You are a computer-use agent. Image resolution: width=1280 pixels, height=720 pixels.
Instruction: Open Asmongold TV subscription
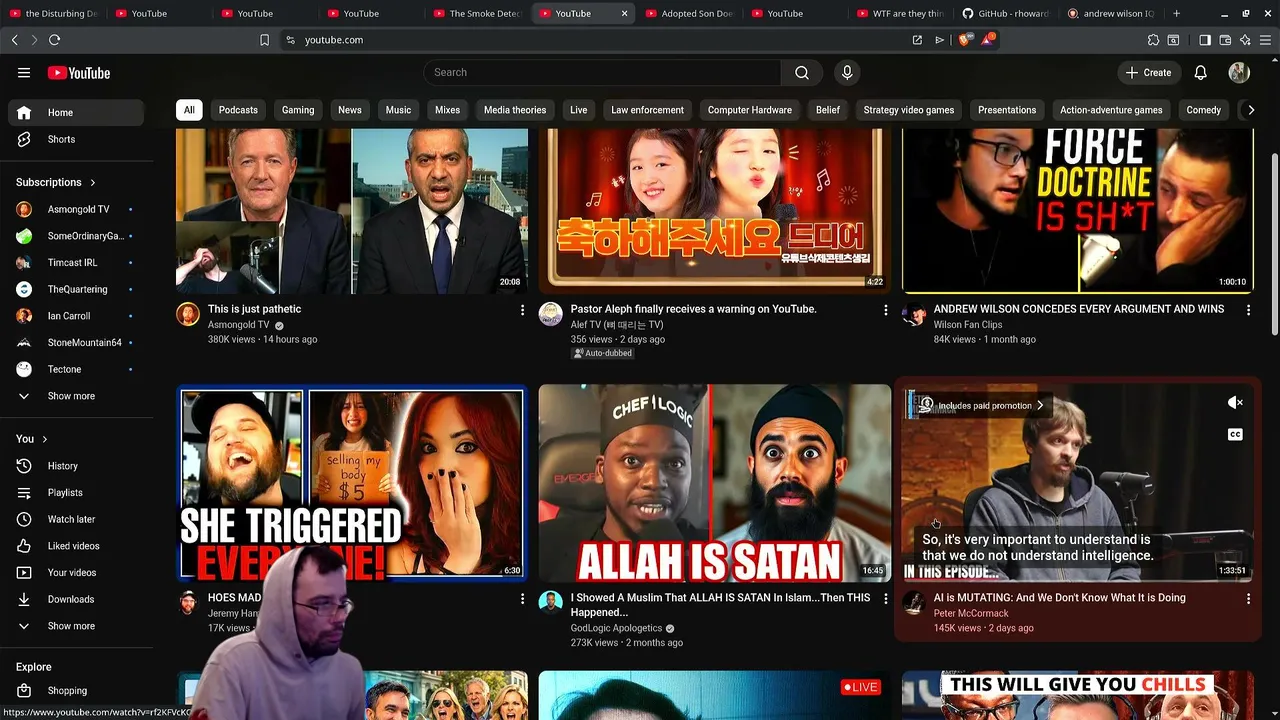76,209
